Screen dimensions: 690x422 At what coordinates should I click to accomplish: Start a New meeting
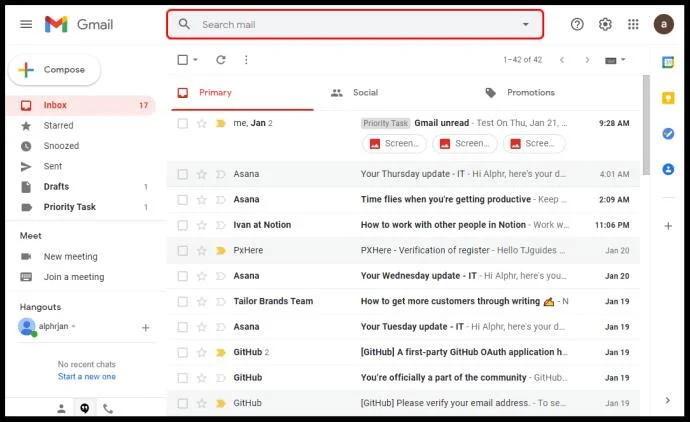point(70,257)
